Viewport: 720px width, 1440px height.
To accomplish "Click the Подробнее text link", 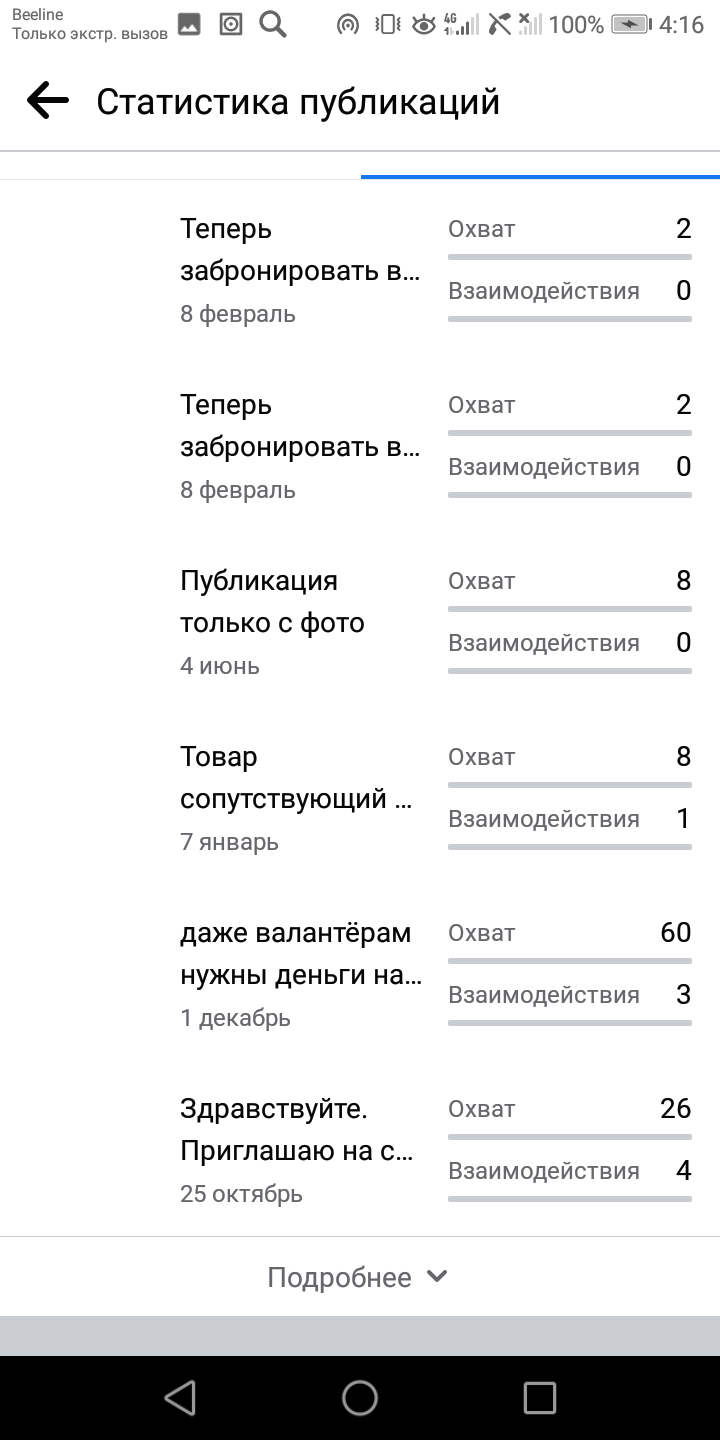I will 339,1277.
